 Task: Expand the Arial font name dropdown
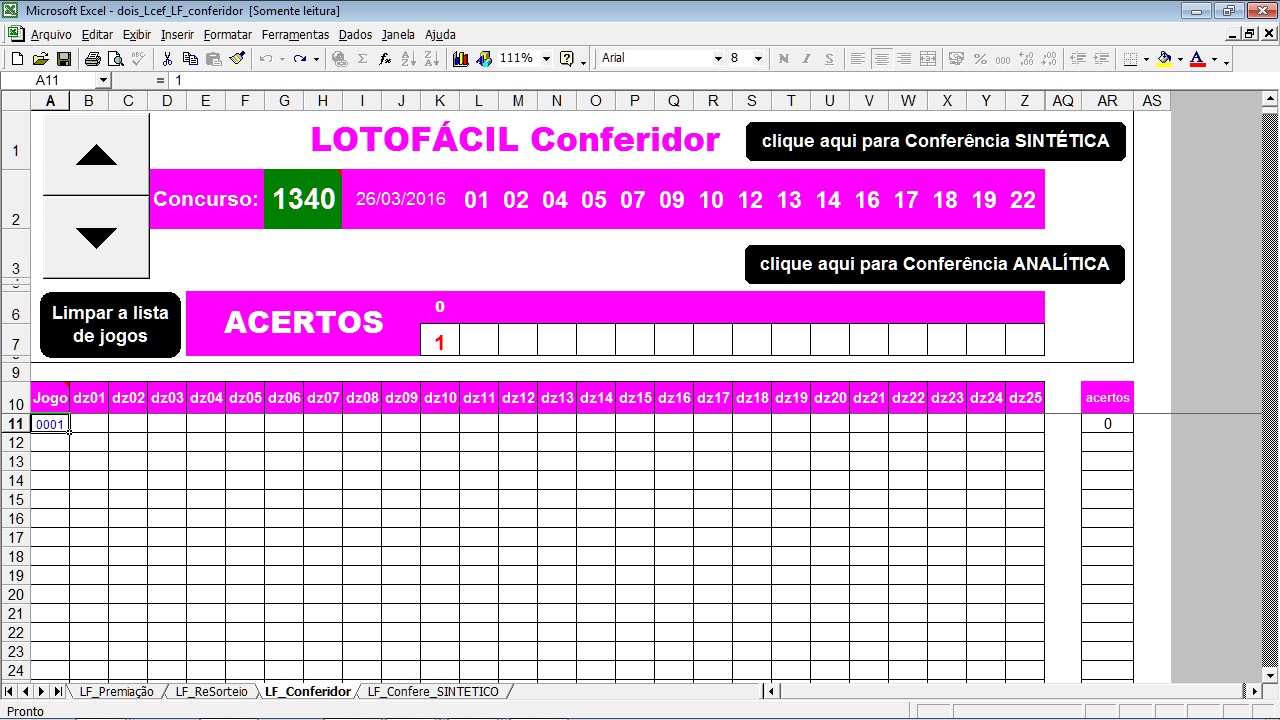tap(718, 59)
